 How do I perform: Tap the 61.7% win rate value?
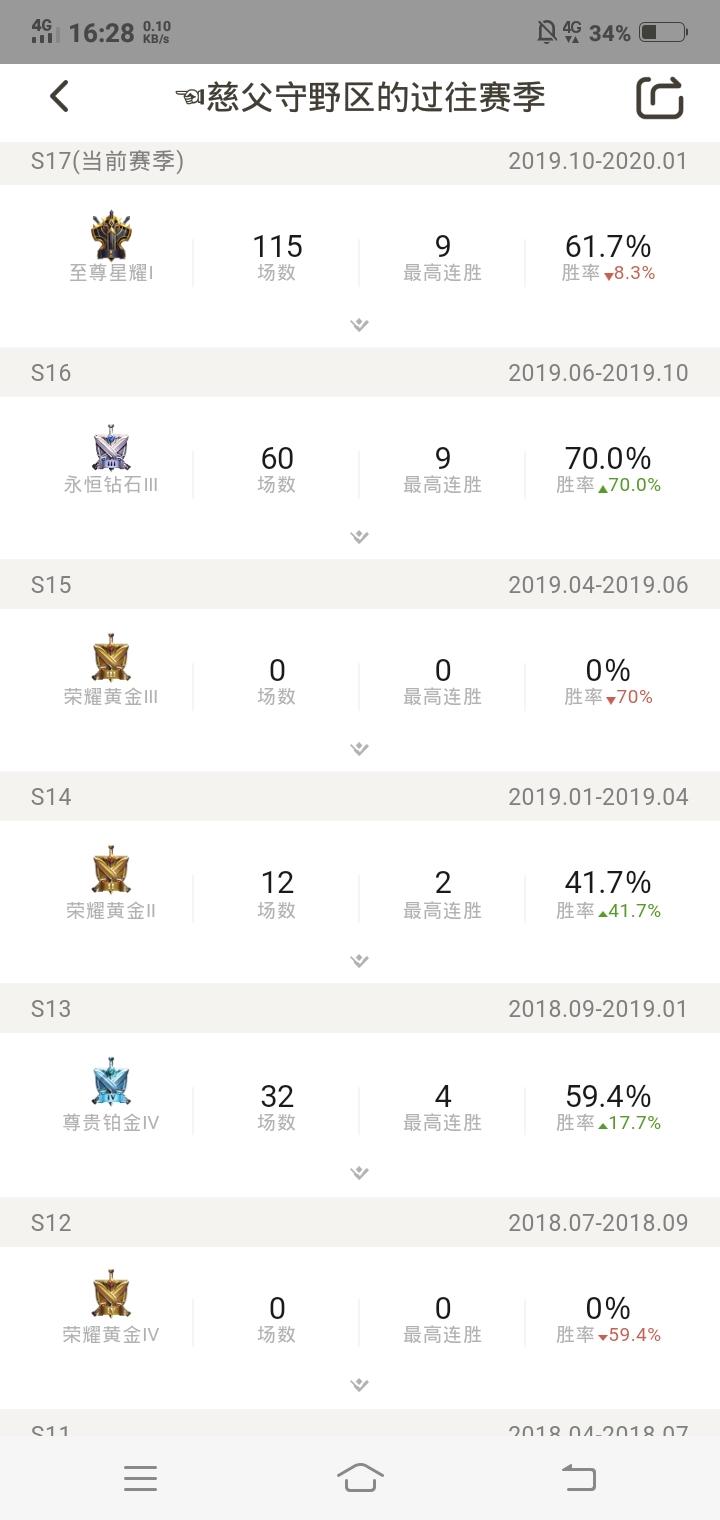(x=608, y=246)
